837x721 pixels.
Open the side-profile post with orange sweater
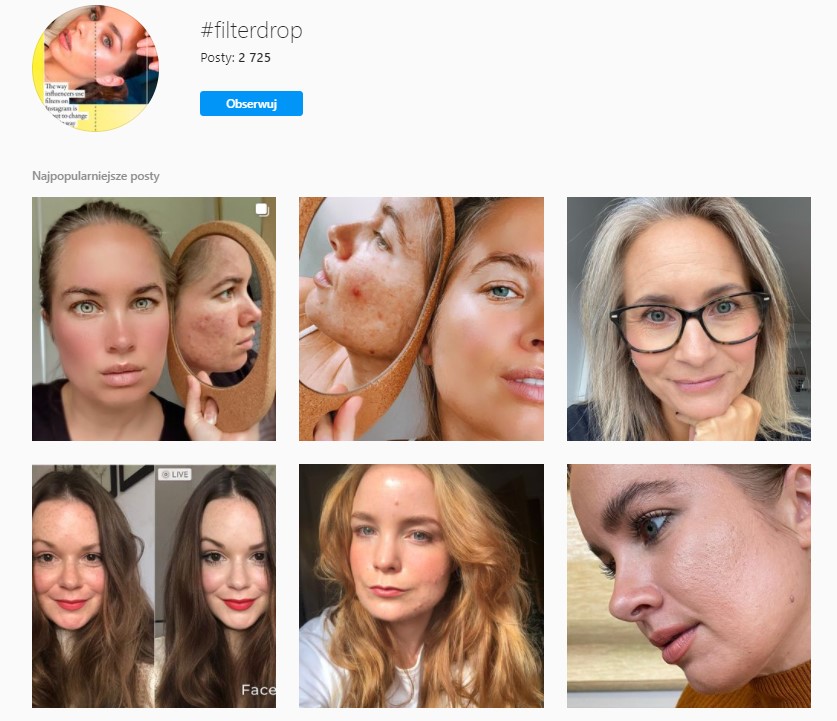coord(689,586)
